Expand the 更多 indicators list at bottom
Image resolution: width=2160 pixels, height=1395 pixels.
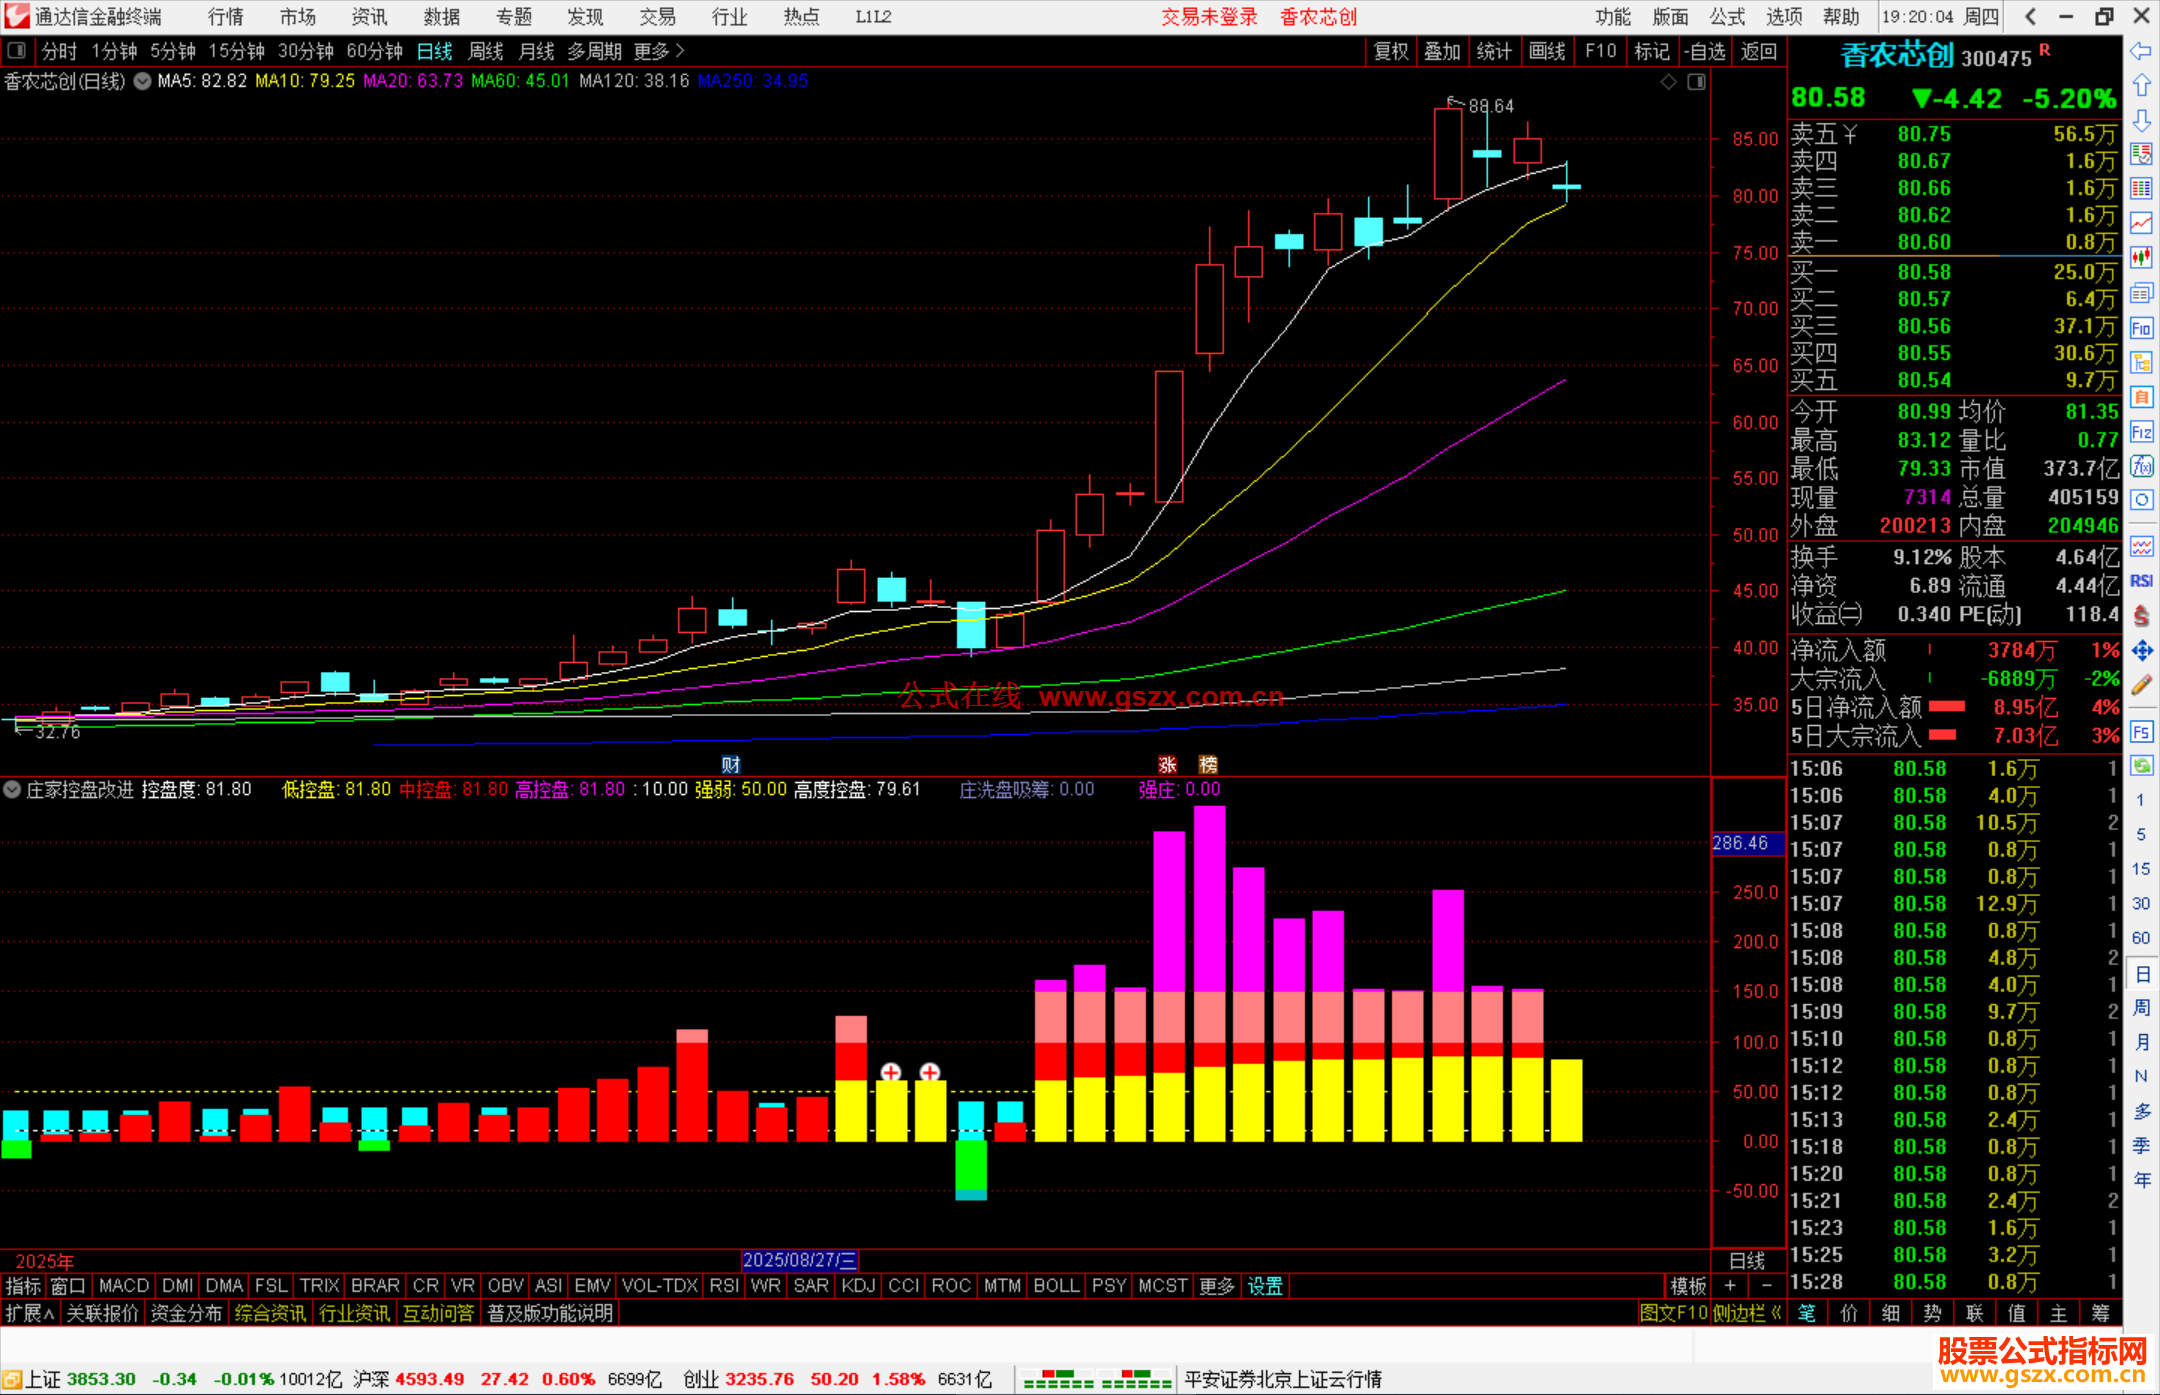coord(1217,1286)
